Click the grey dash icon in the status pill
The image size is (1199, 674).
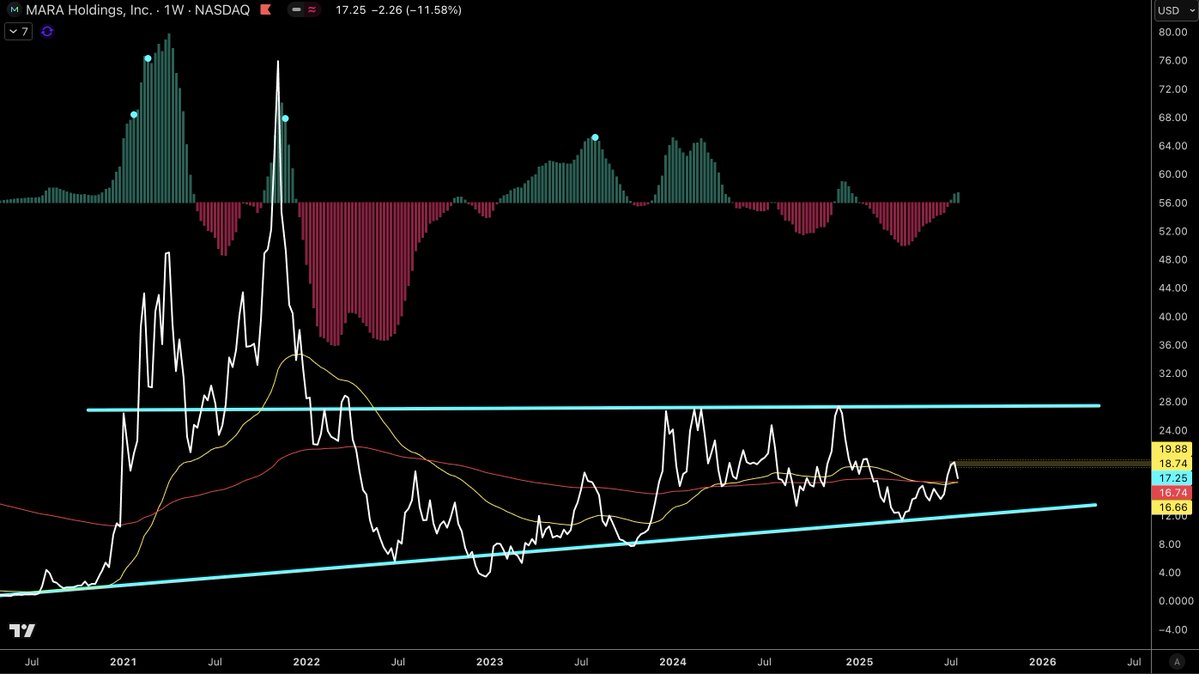click(x=297, y=10)
